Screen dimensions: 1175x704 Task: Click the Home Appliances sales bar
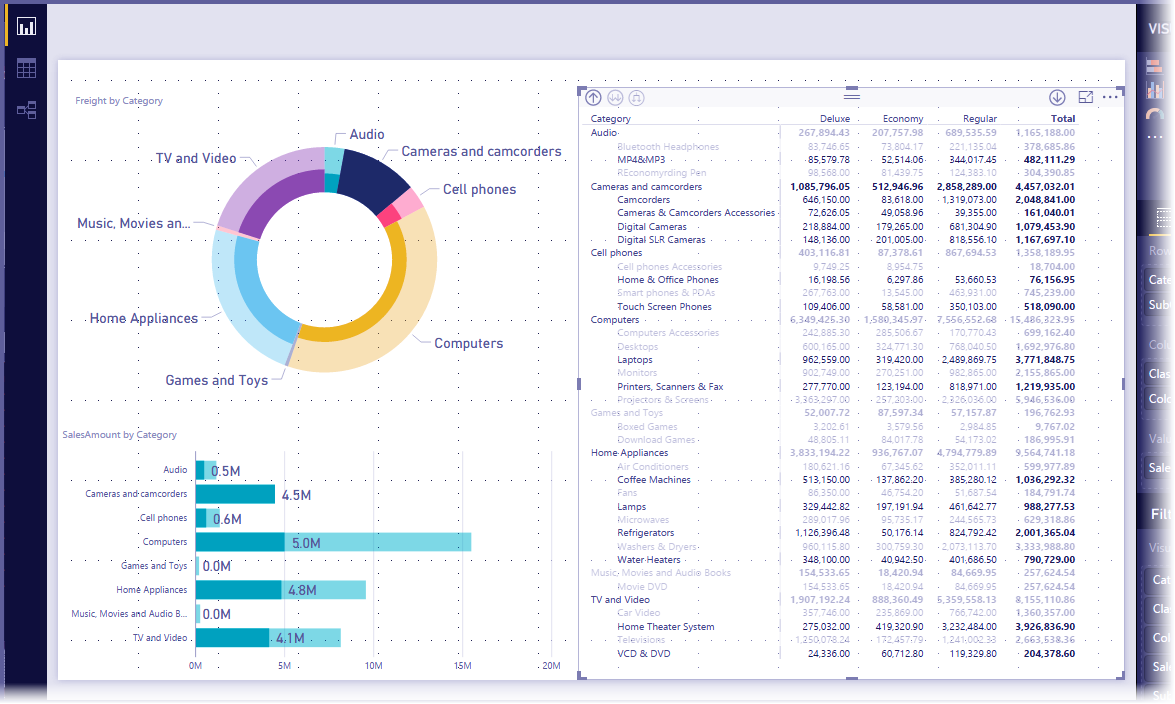[x=281, y=590]
